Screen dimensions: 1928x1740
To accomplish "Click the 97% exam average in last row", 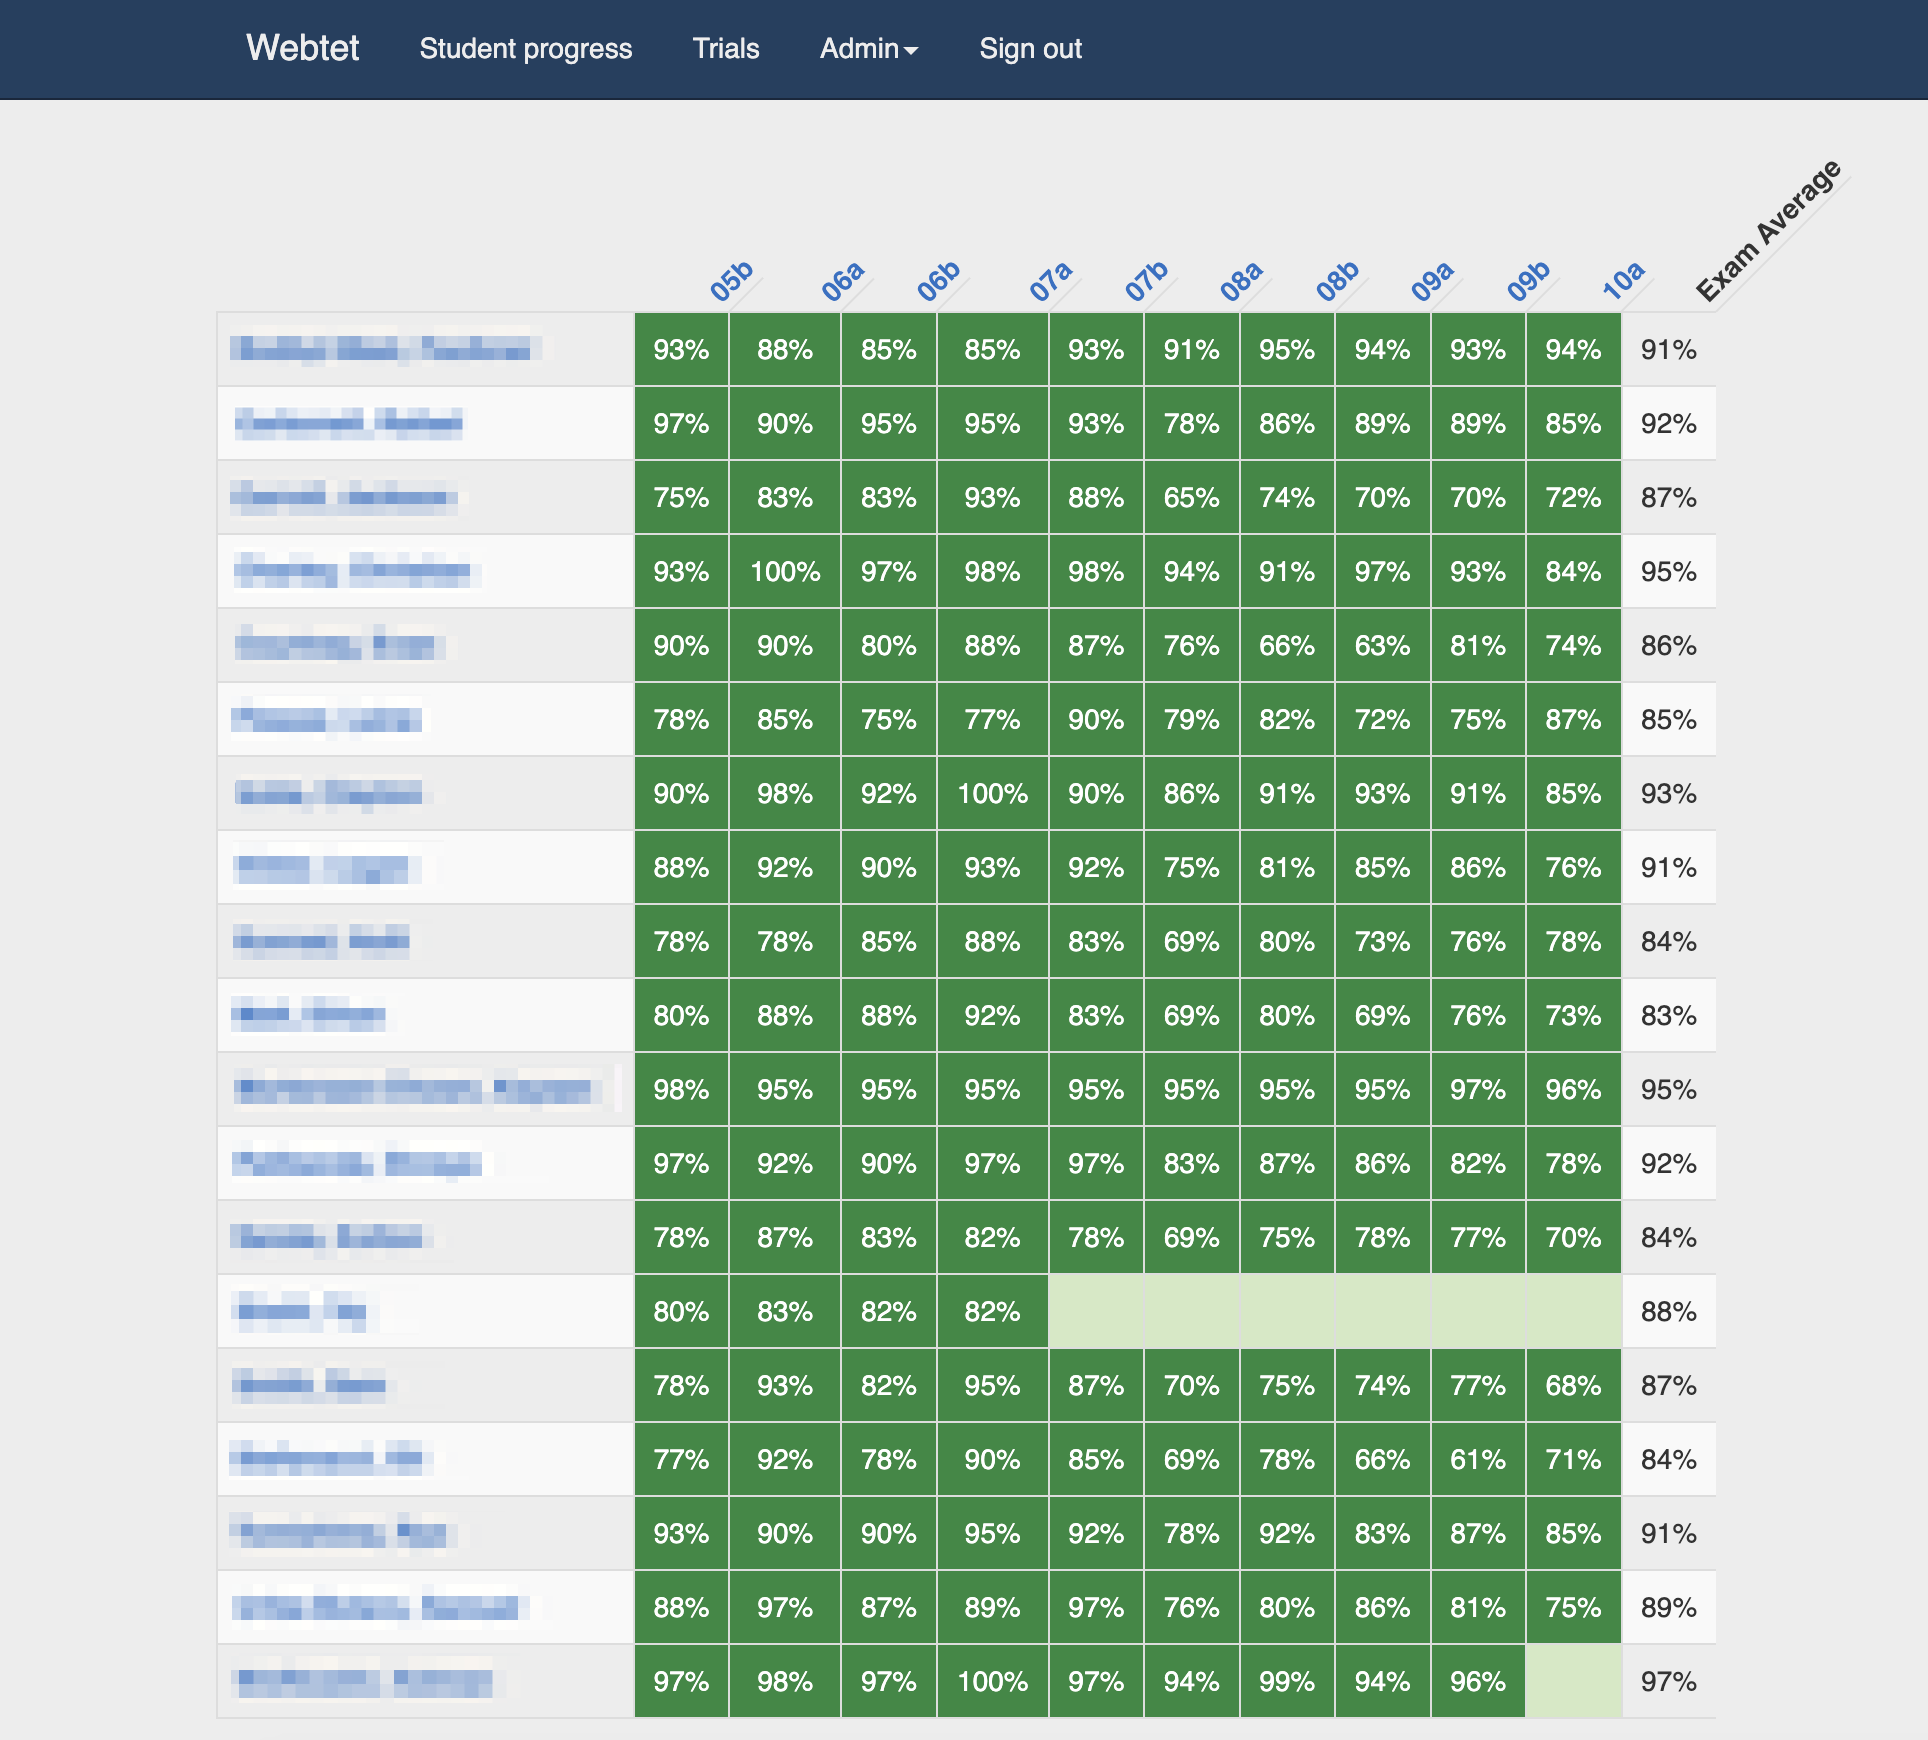I will [1669, 1681].
